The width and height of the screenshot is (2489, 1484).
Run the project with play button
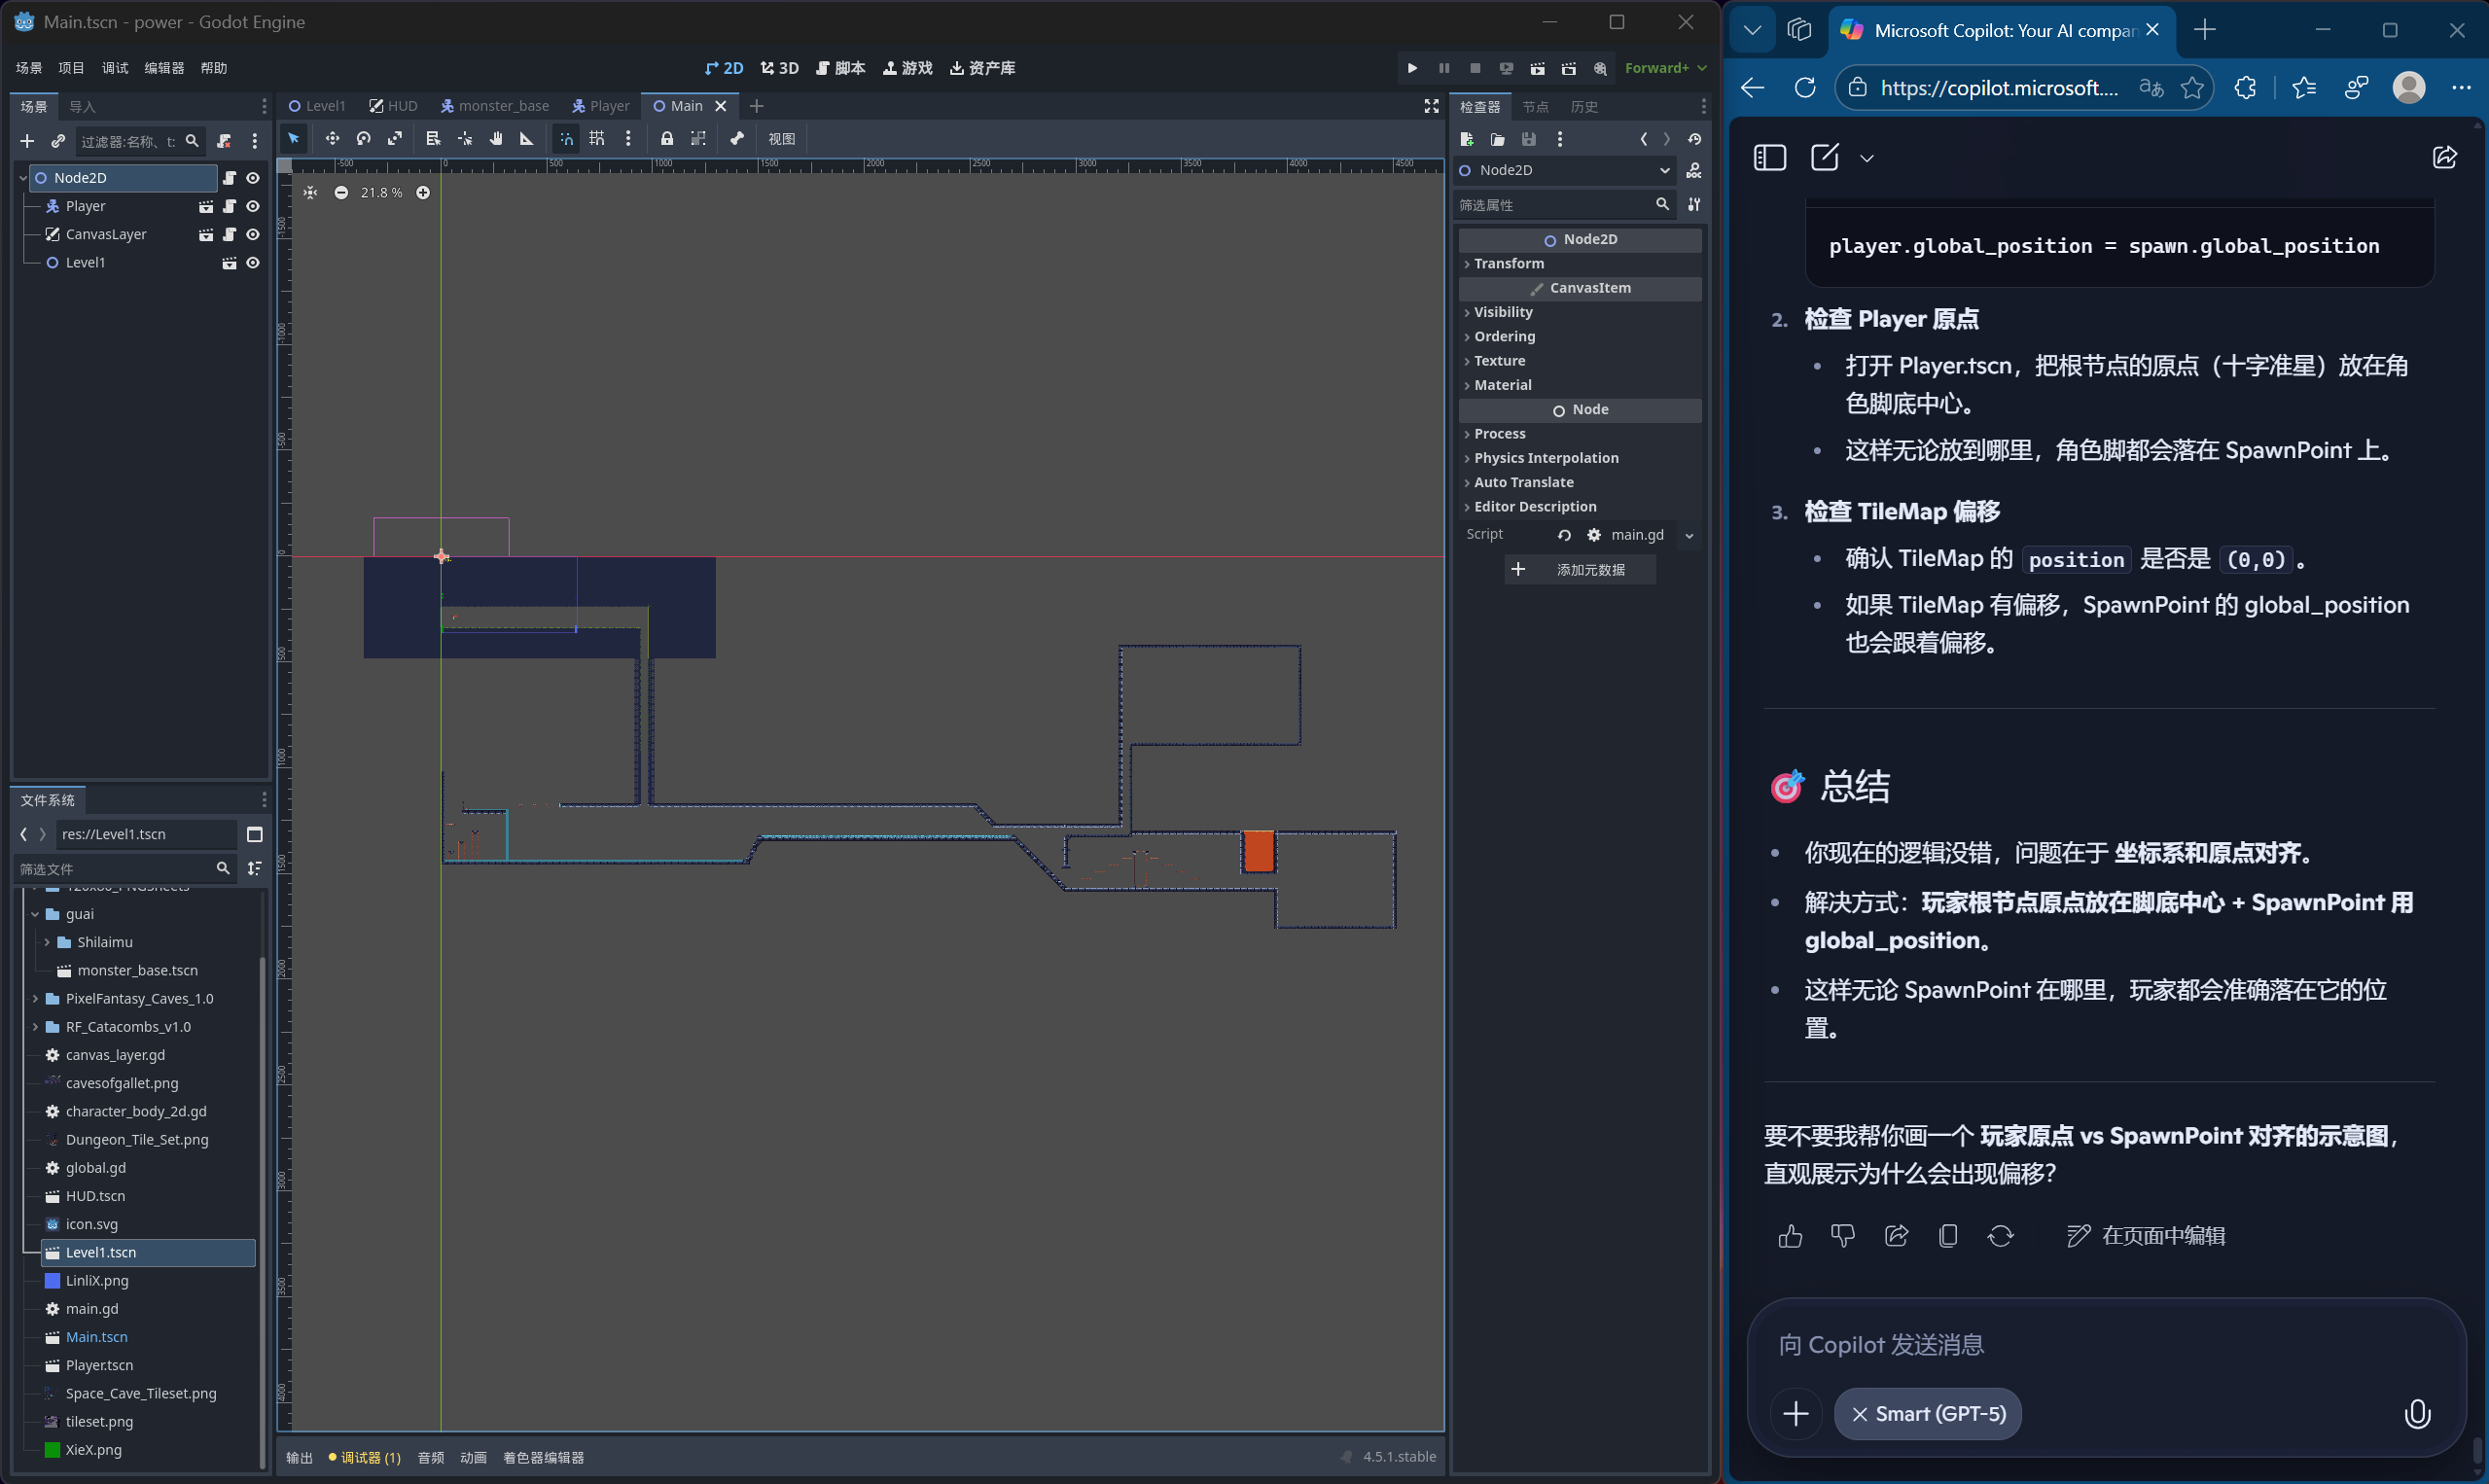(1412, 68)
